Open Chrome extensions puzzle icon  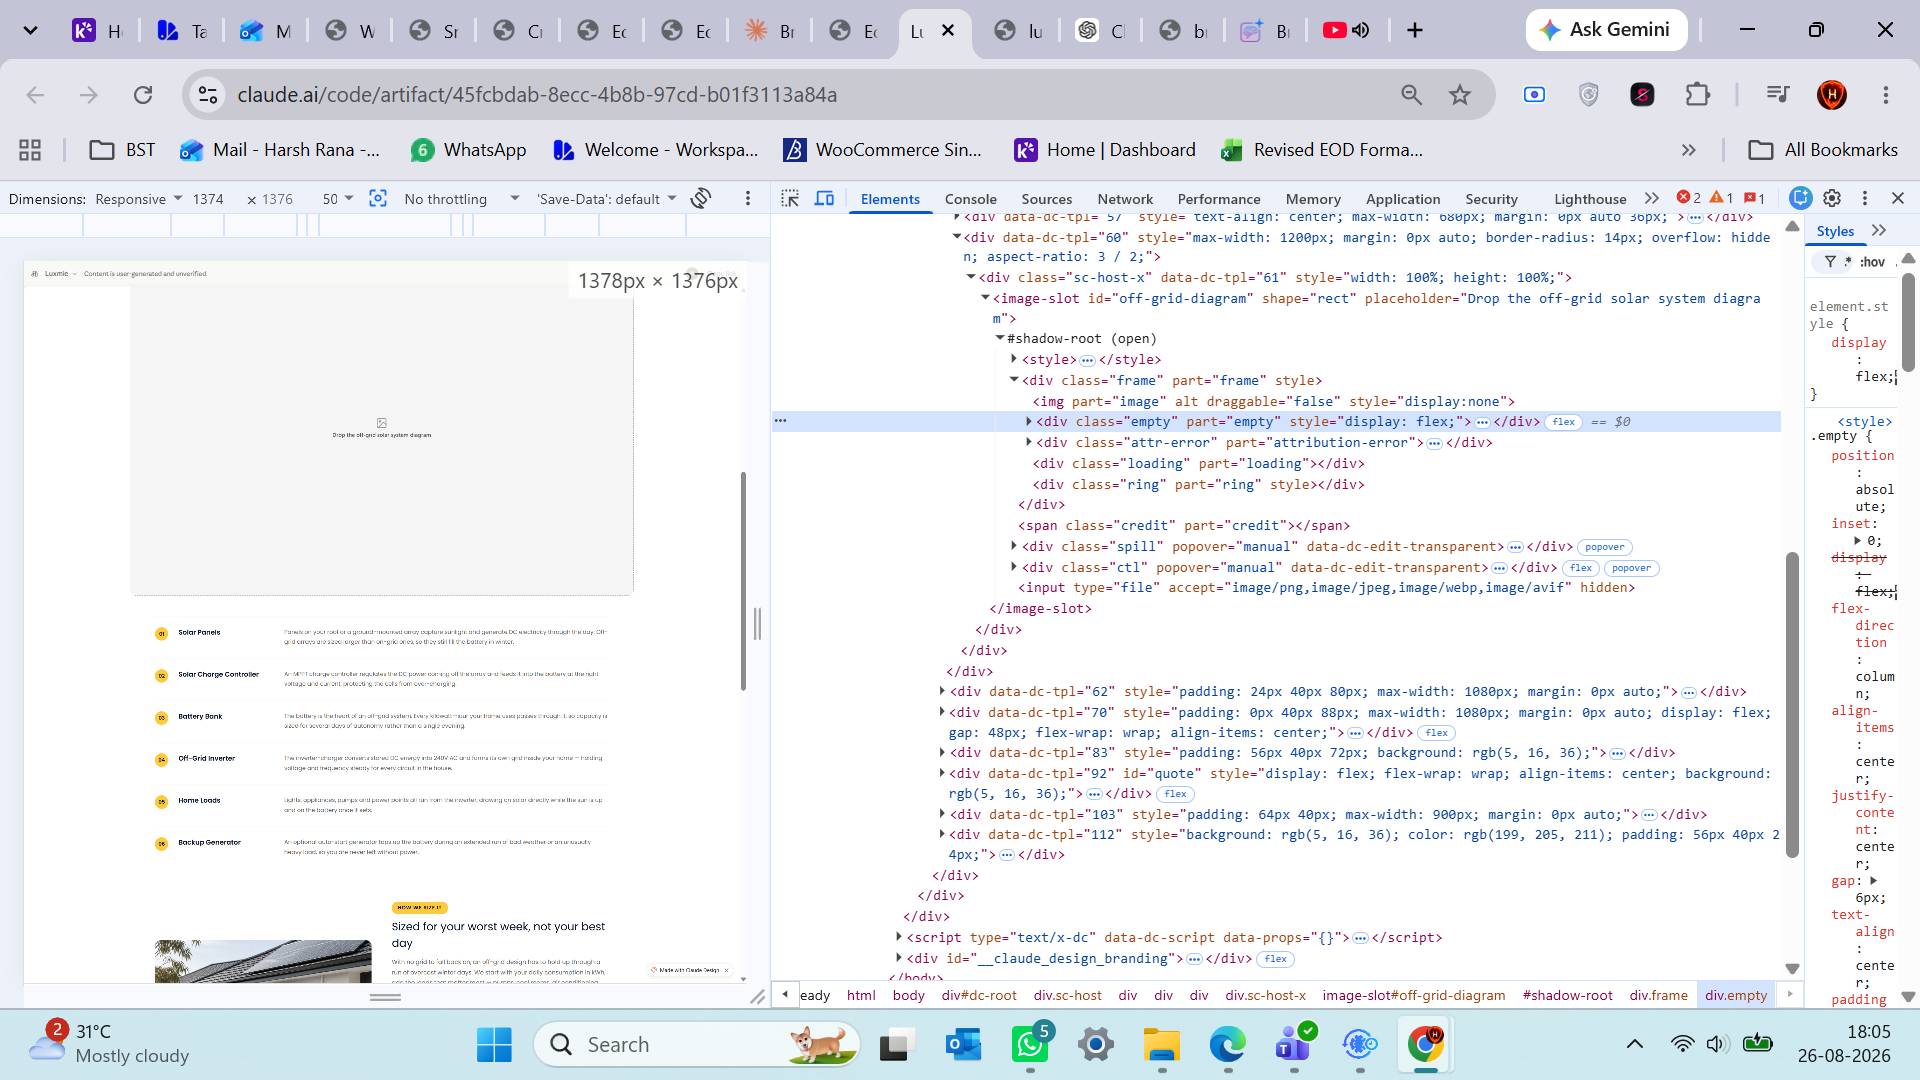(1697, 95)
